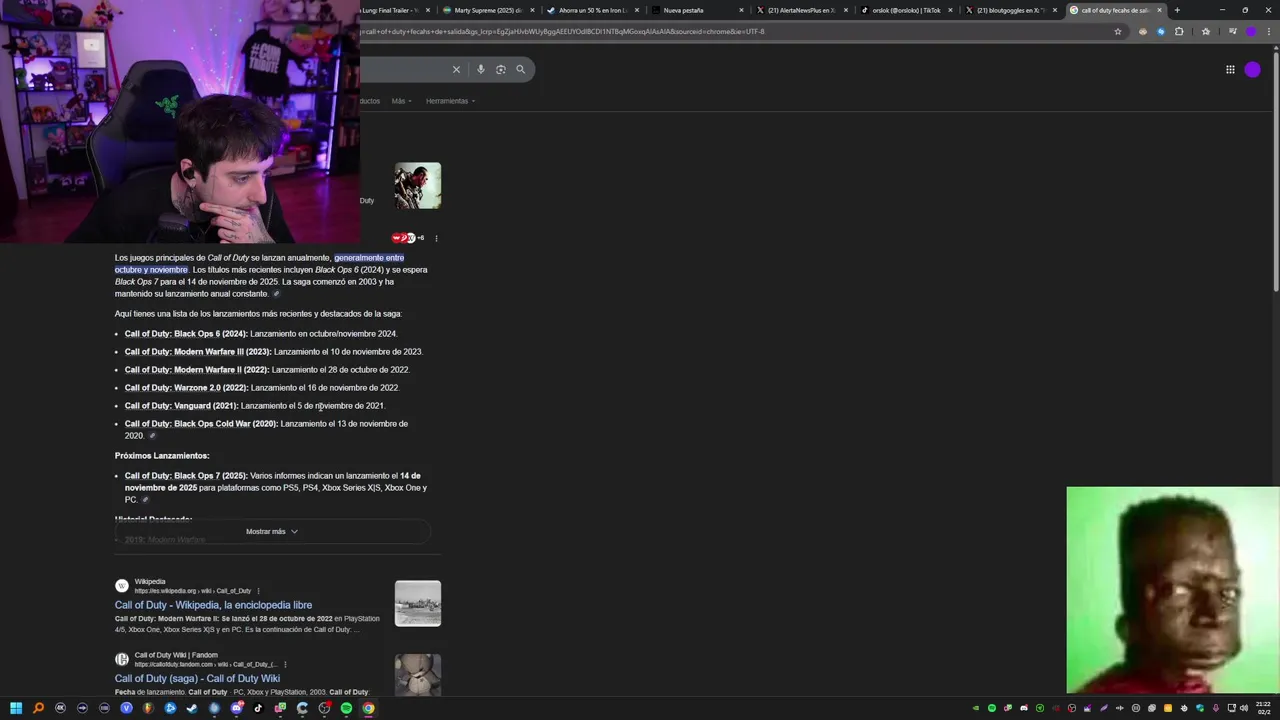Click source link icon after 2020 bullet
This screenshot has height=720, width=1280.
152,436
